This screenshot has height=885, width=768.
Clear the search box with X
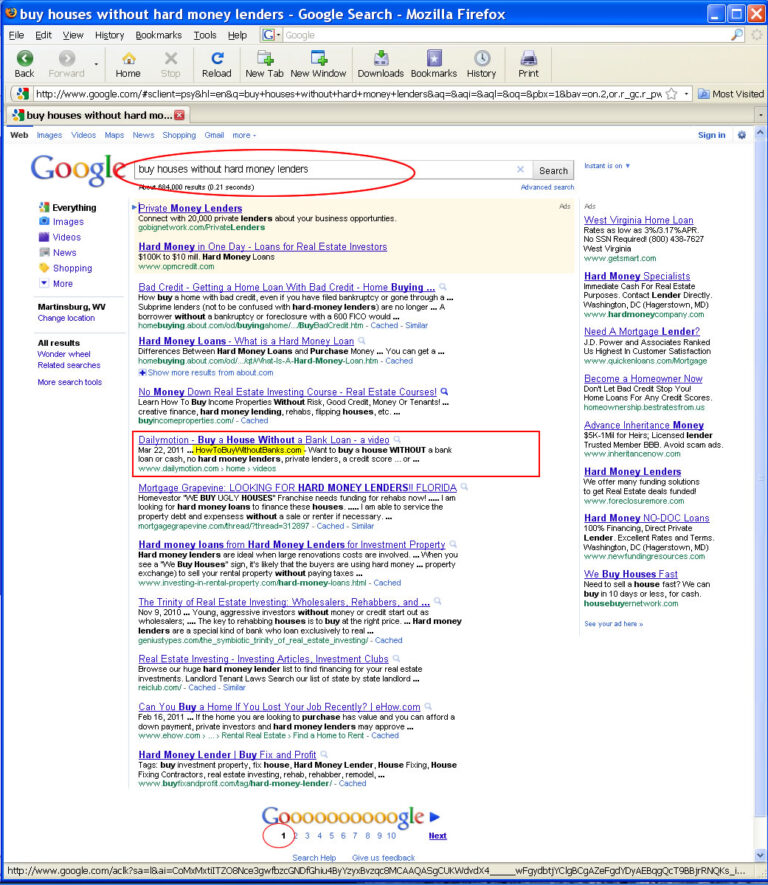[520, 169]
